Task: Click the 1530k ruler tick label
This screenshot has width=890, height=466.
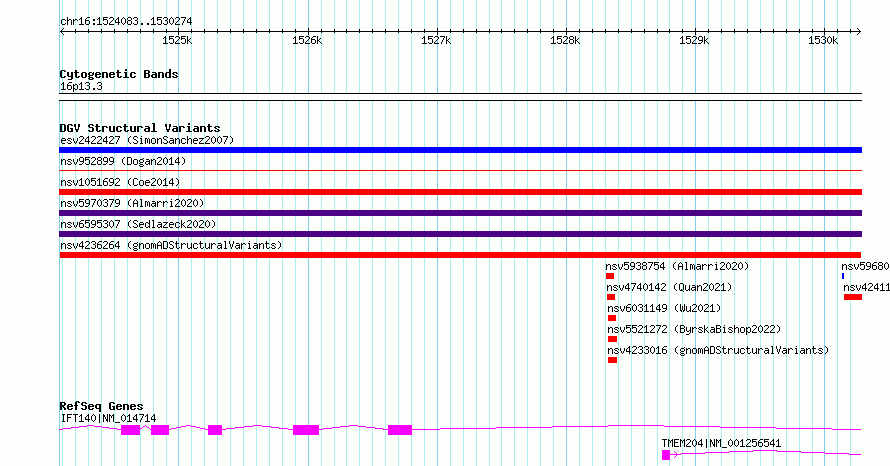Action: point(823,40)
